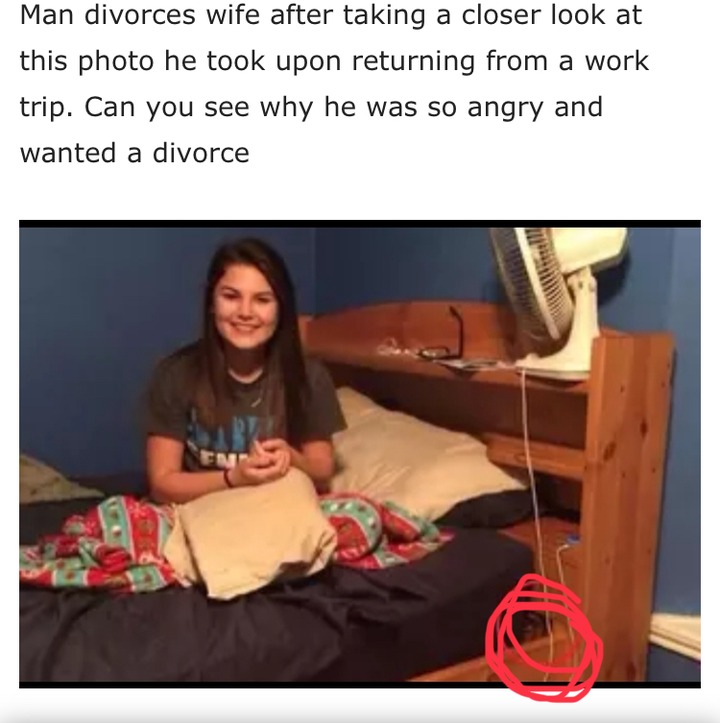The height and width of the screenshot is (723, 720).
Task: Click the white fan on the headboard
Action: pyautogui.click(x=558, y=302)
